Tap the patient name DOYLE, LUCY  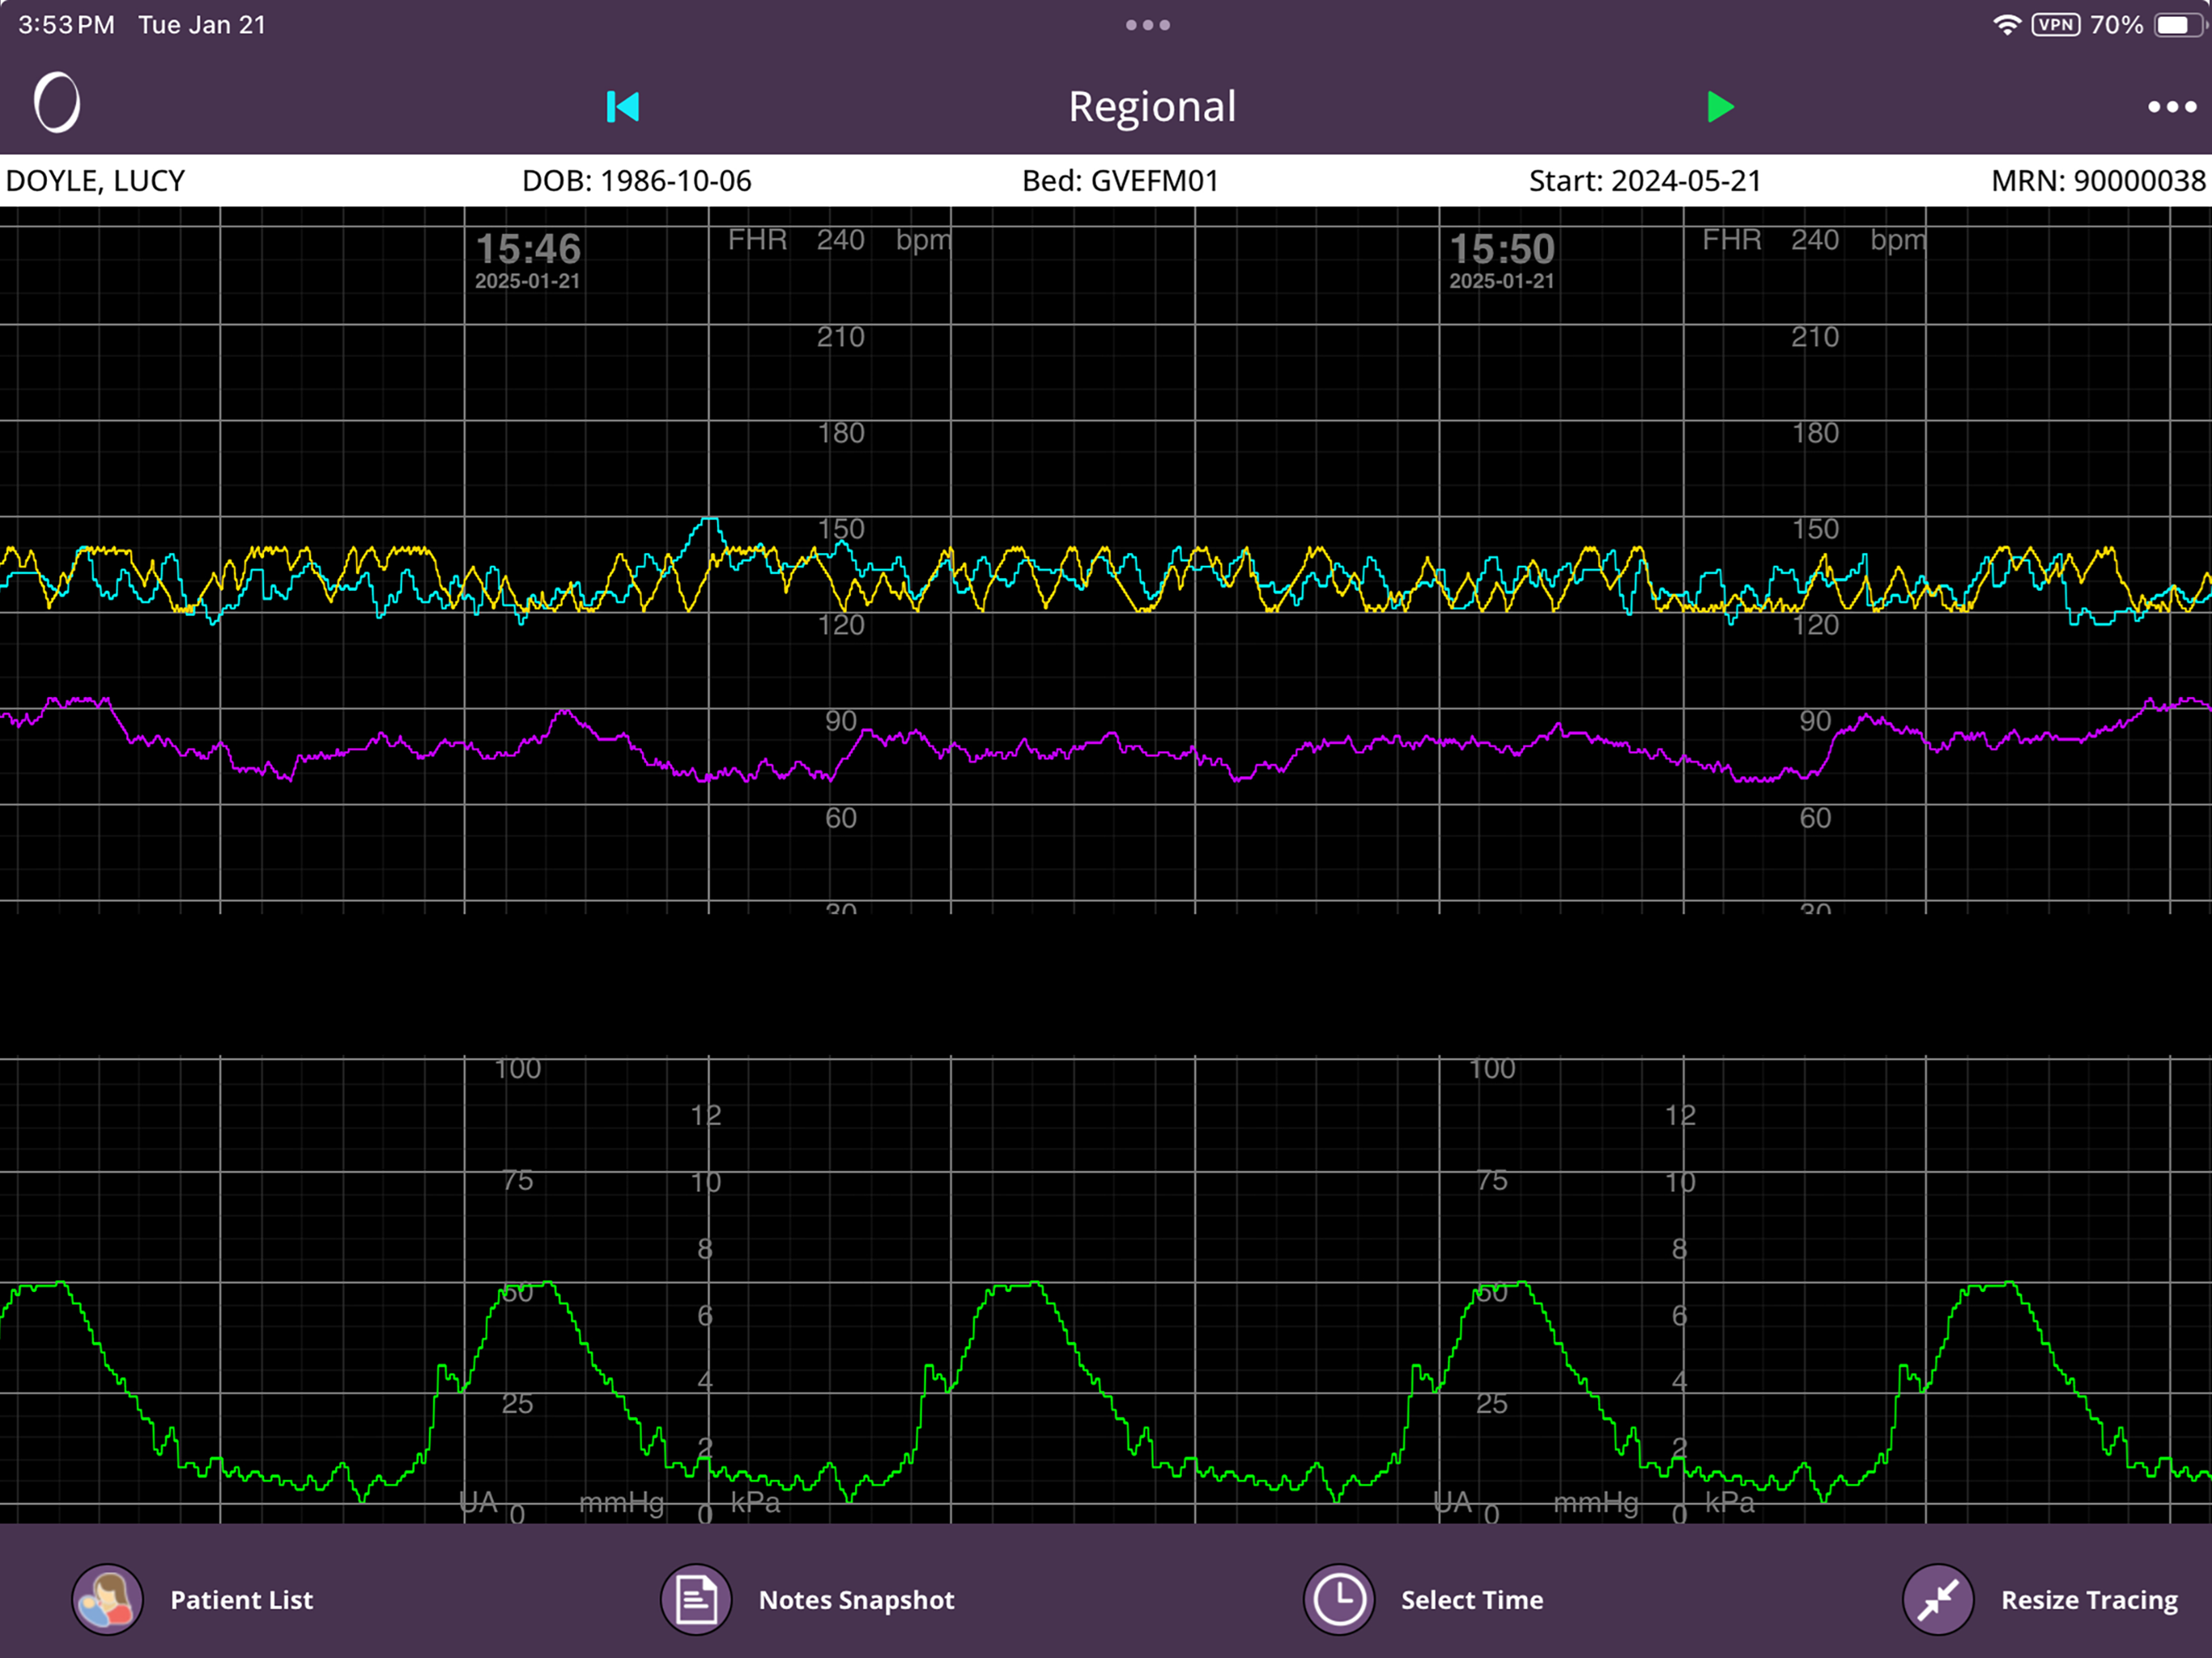[x=95, y=181]
